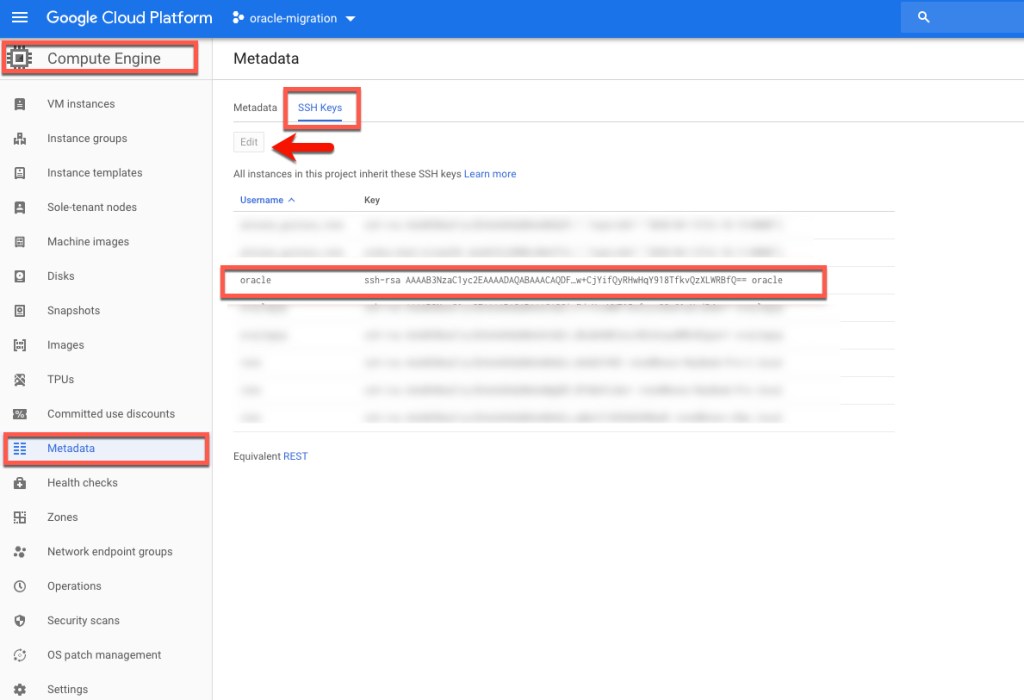Click the Compute Engine chip icon
Screen dimensions: 1024x700
coord(20,59)
